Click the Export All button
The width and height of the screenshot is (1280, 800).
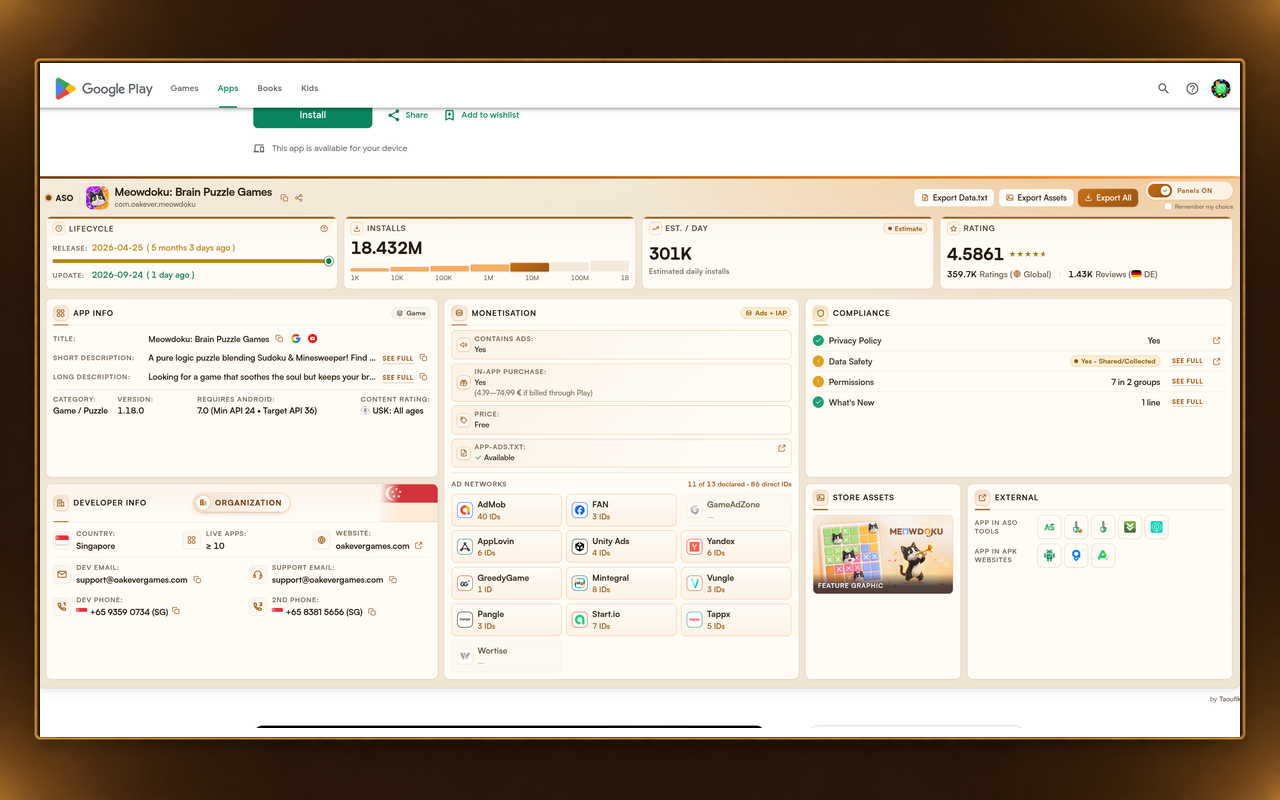tap(1108, 198)
